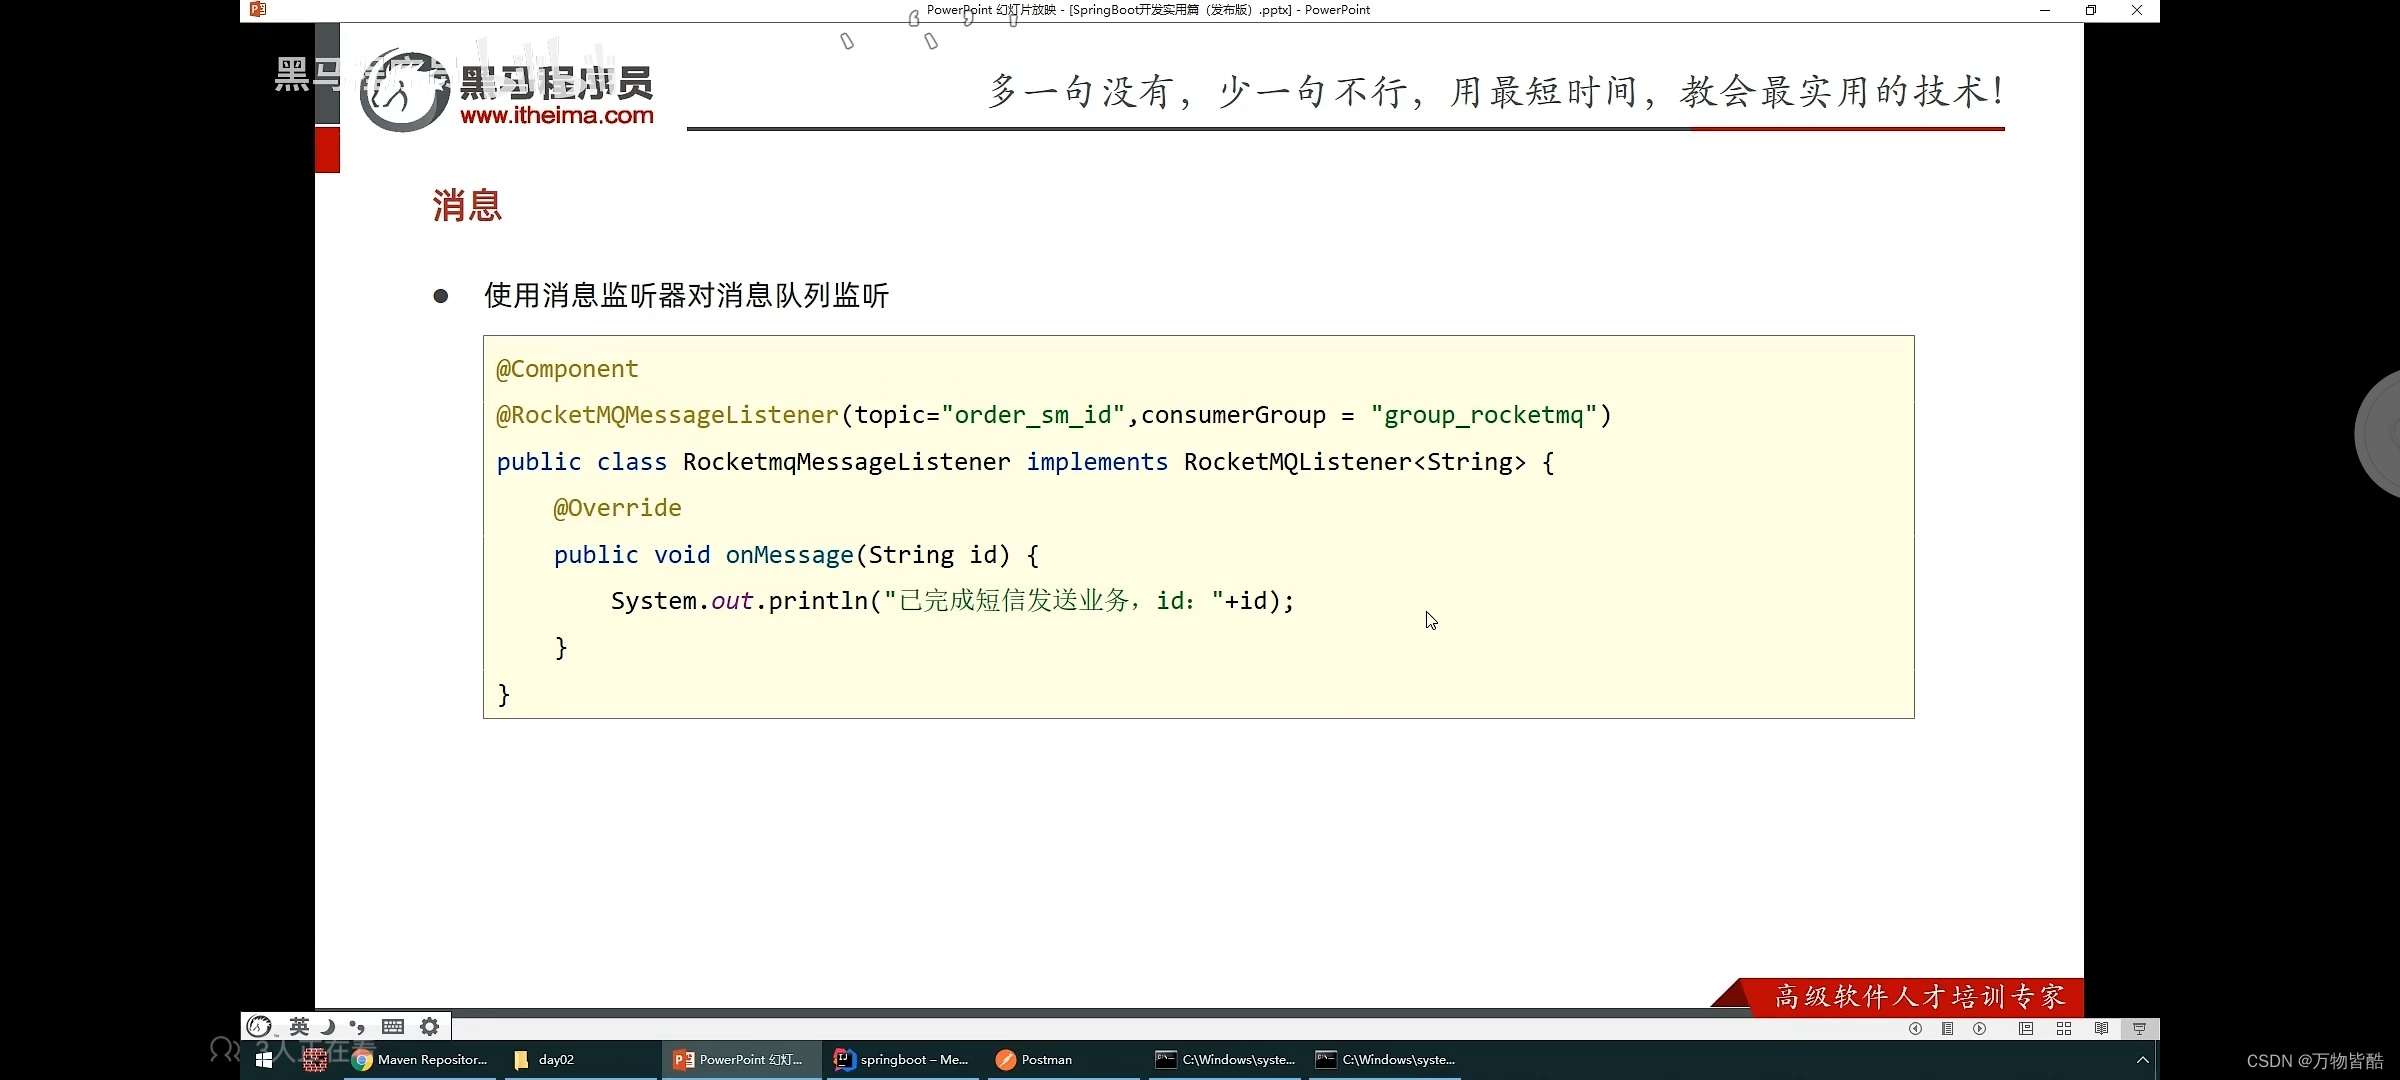Expand hidden system tray icons chevron

(2142, 1060)
